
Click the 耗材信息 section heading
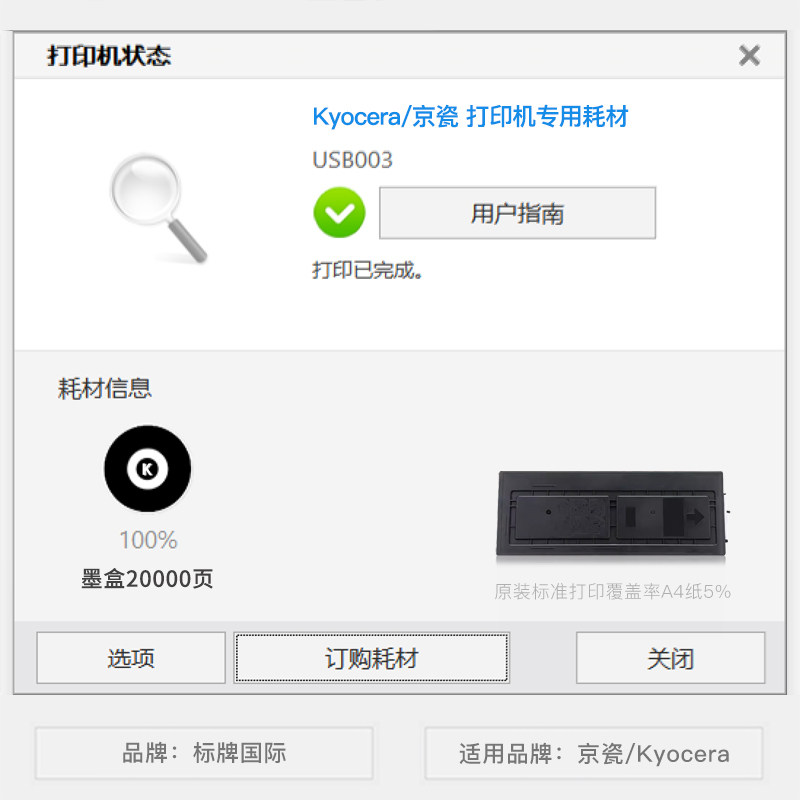click(105, 388)
